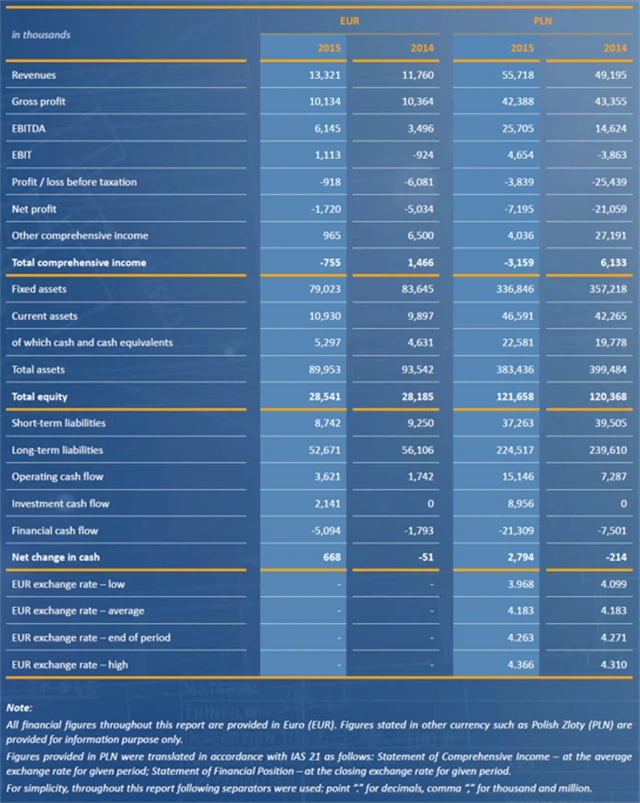The image size is (640, 803).
Task: Select the EBIT row label
Action: pos(21,156)
